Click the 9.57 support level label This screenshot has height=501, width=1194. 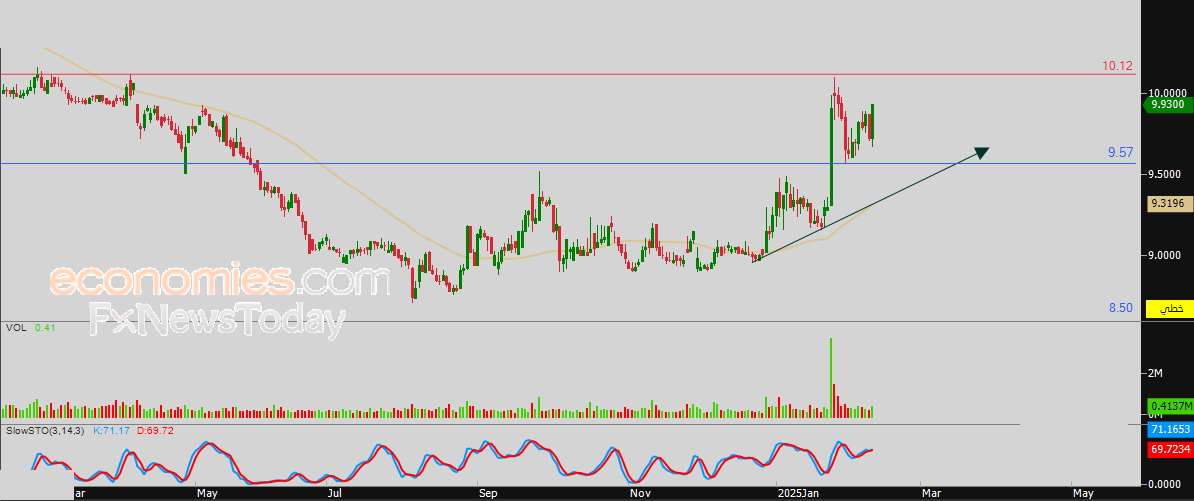click(1120, 153)
